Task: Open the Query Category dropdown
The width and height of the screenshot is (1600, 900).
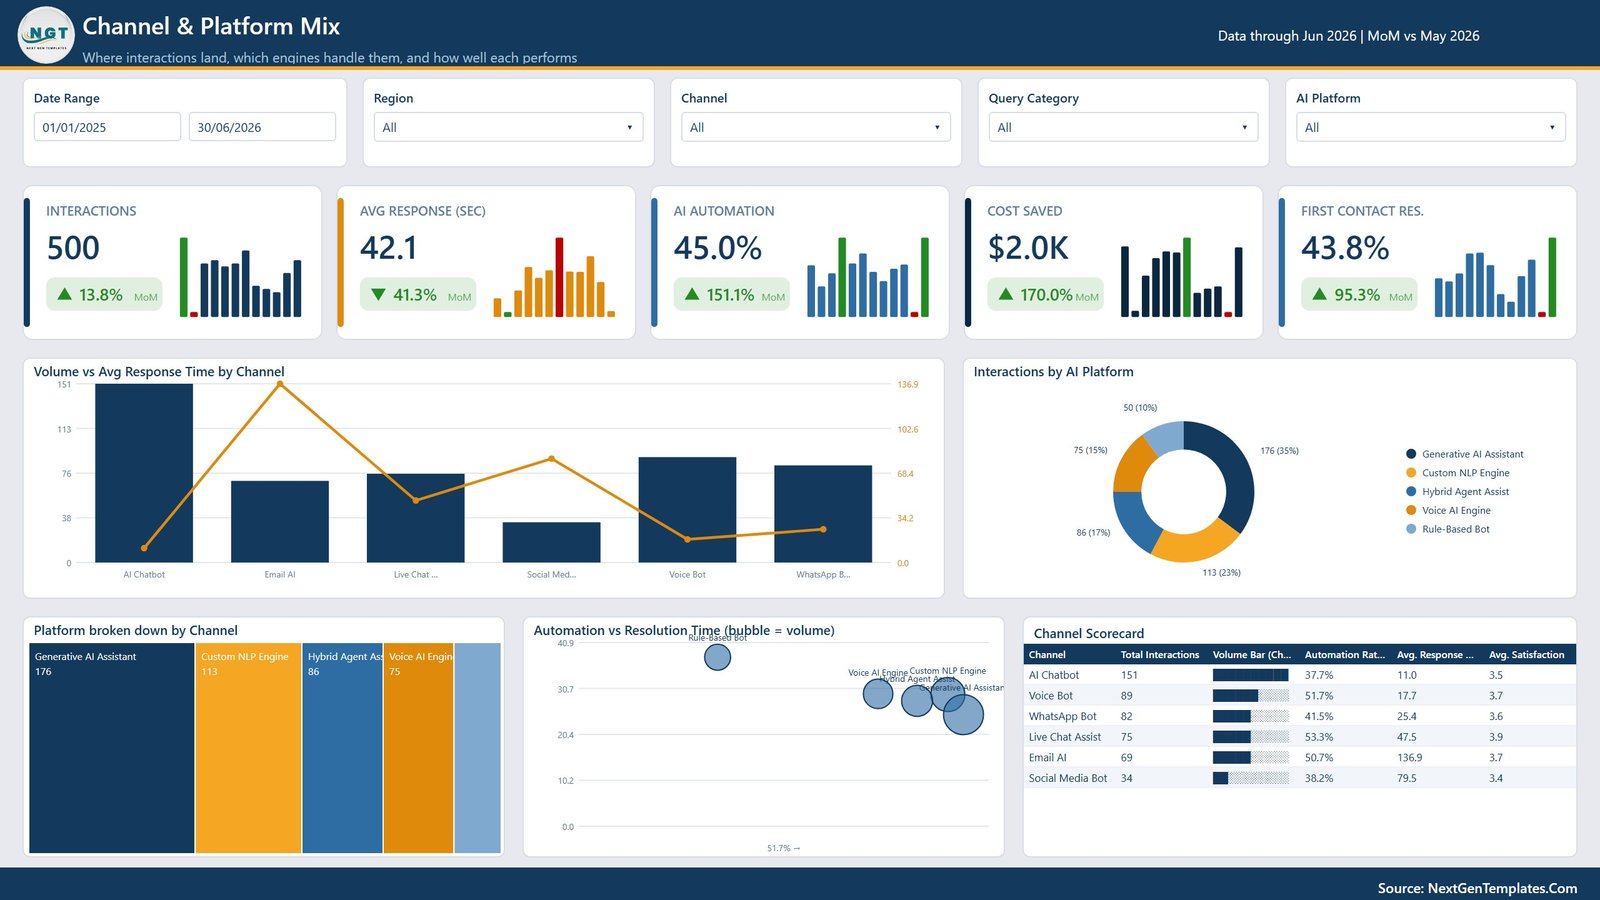Action: [1123, 127]
